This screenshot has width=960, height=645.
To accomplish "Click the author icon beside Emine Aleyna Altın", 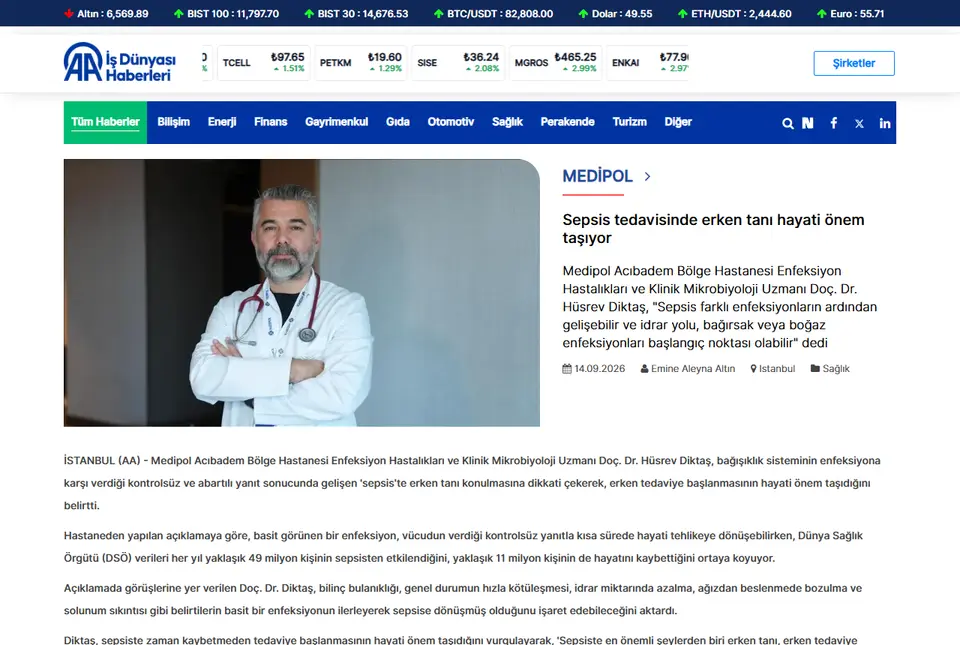I will (644, 369).
